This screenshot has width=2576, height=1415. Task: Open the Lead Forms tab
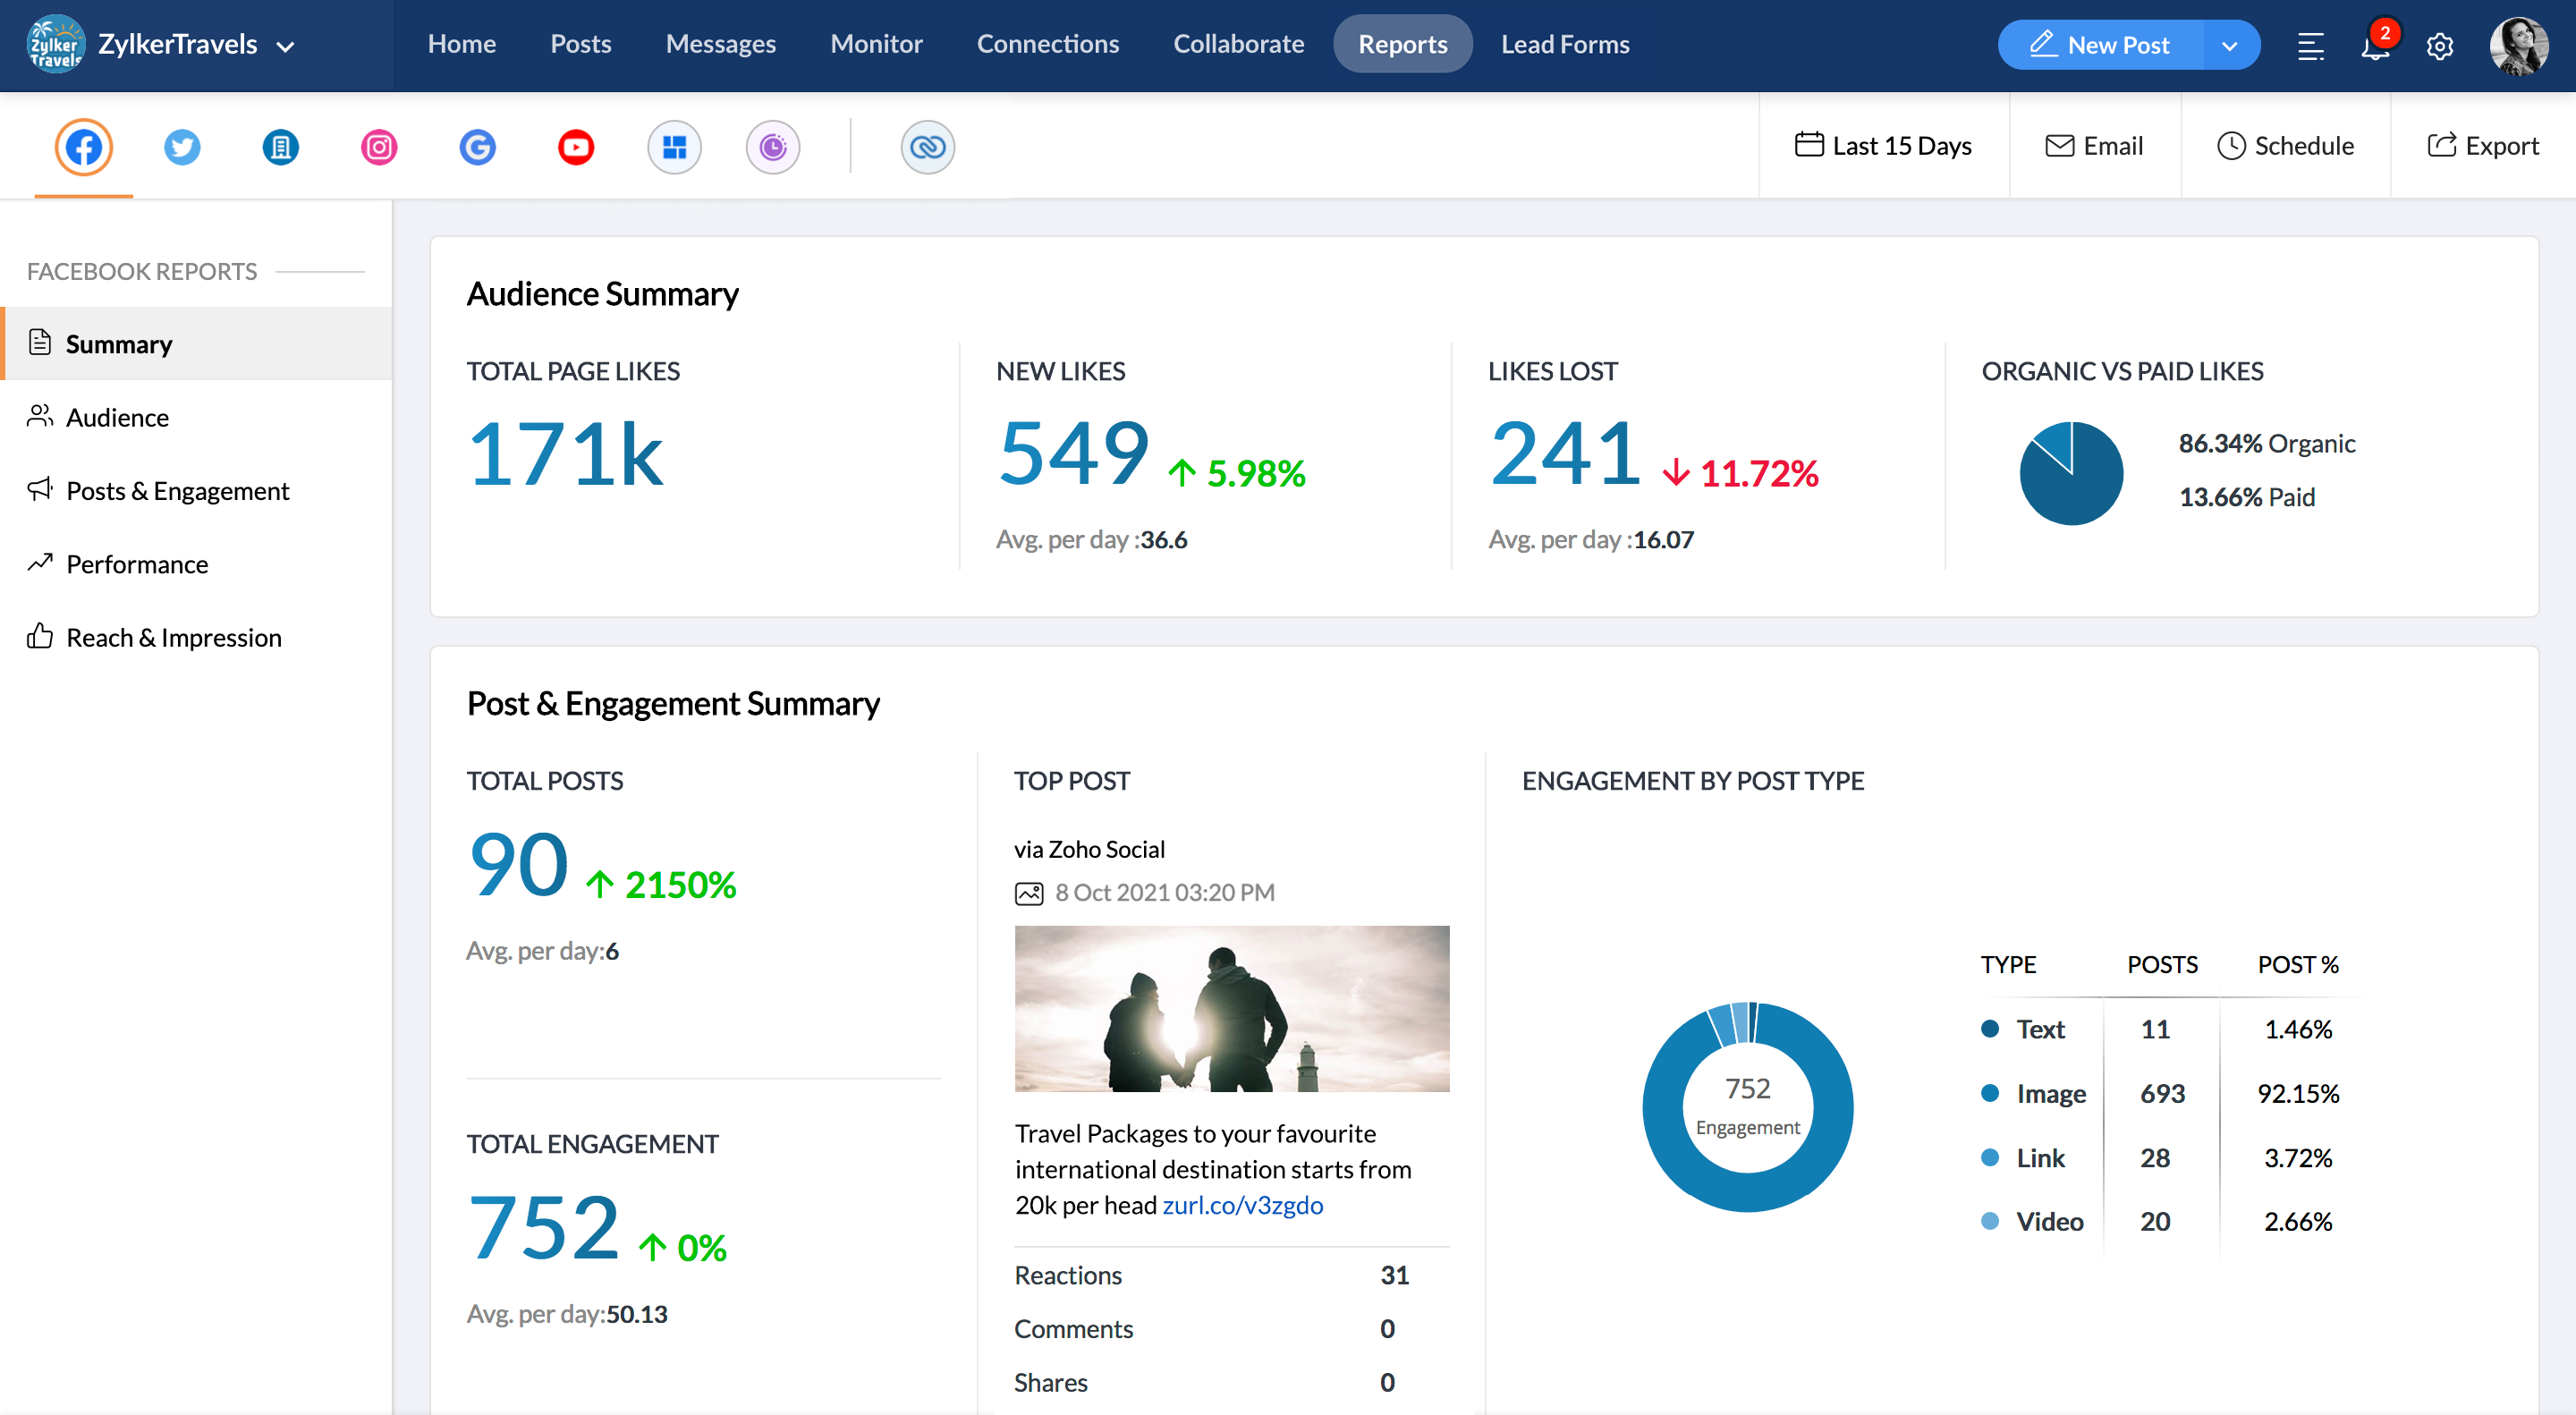point(1565,44)
